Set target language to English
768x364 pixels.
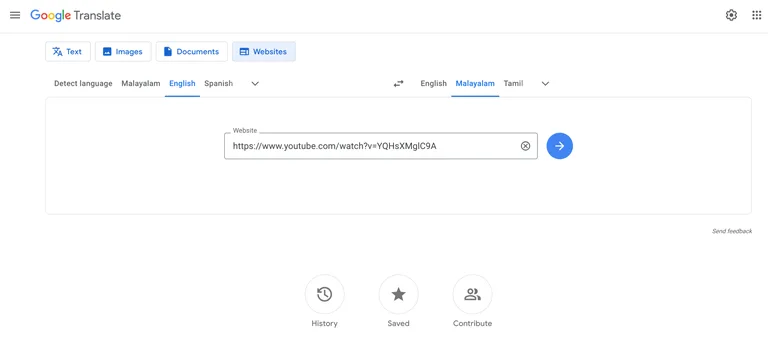point(433,83)
